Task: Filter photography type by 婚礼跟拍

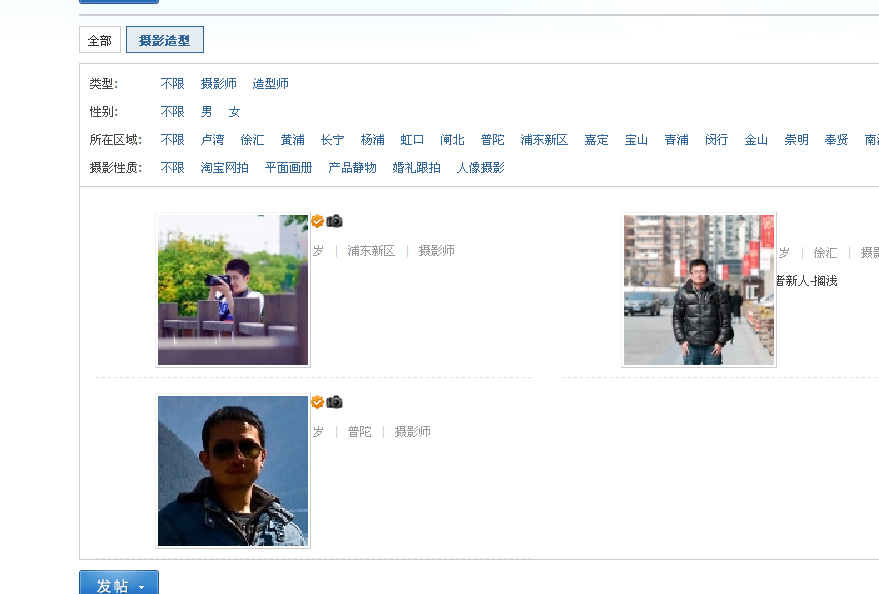Action: (x=417, y=168)
